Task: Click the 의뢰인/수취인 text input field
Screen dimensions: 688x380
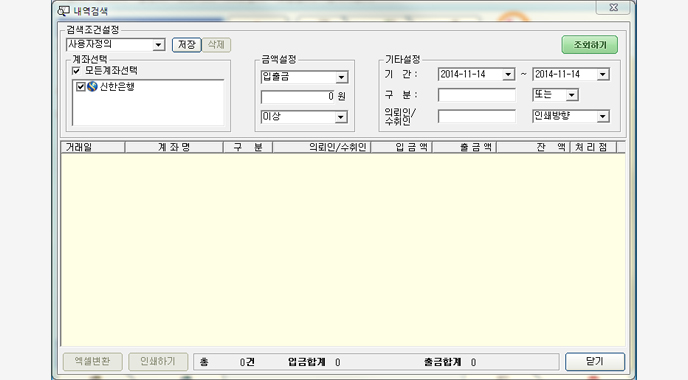Action: (477, 116)
